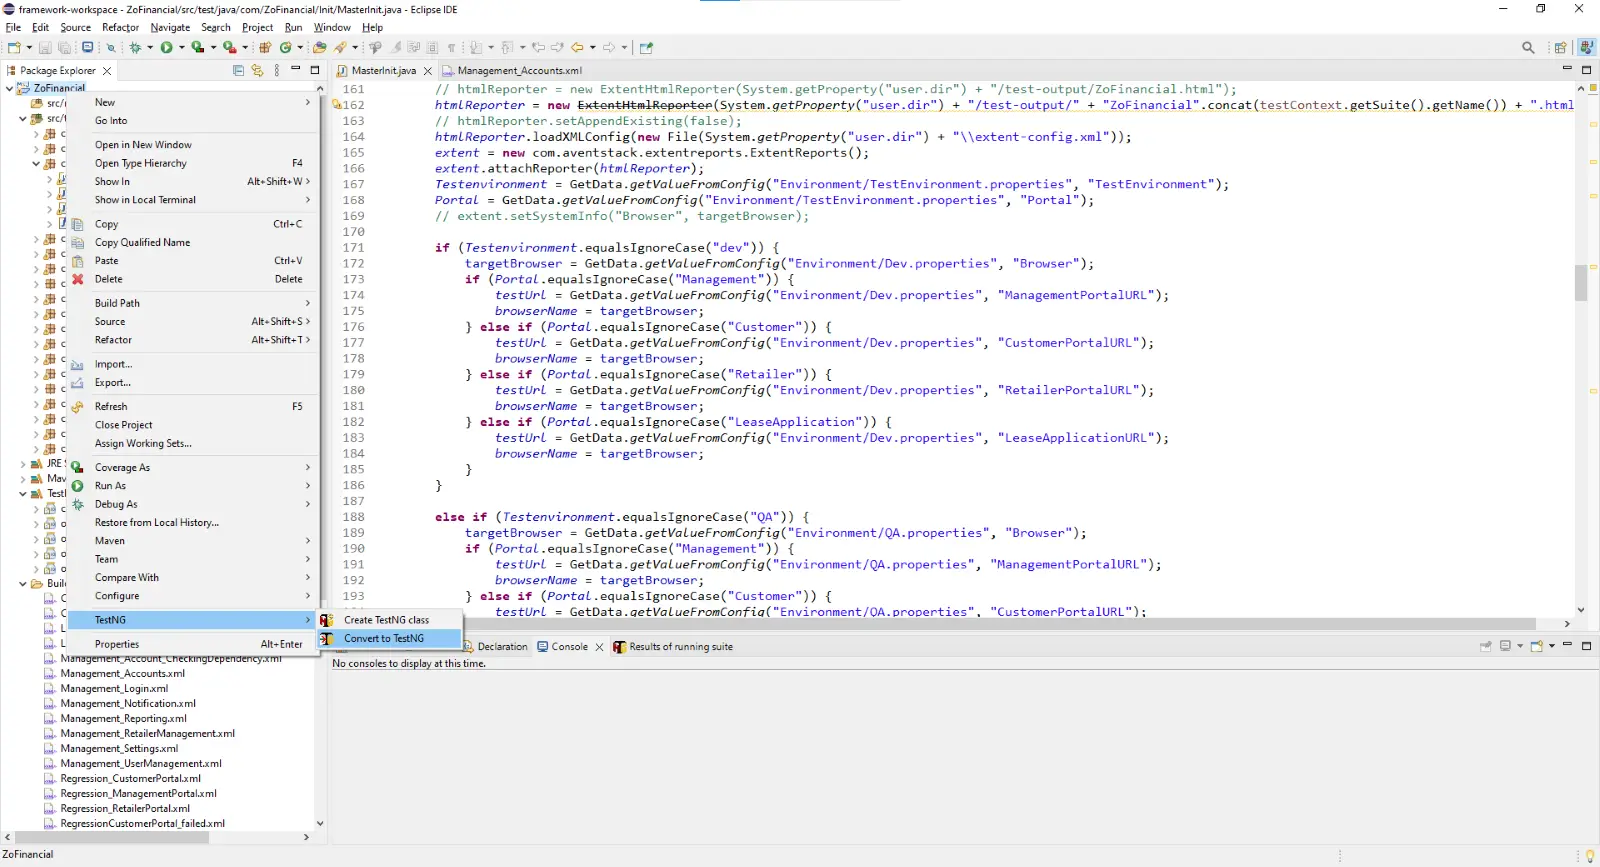The image size is (1600, 867).
Task: Minimize the editor area
Action: tap(1567, 69)
